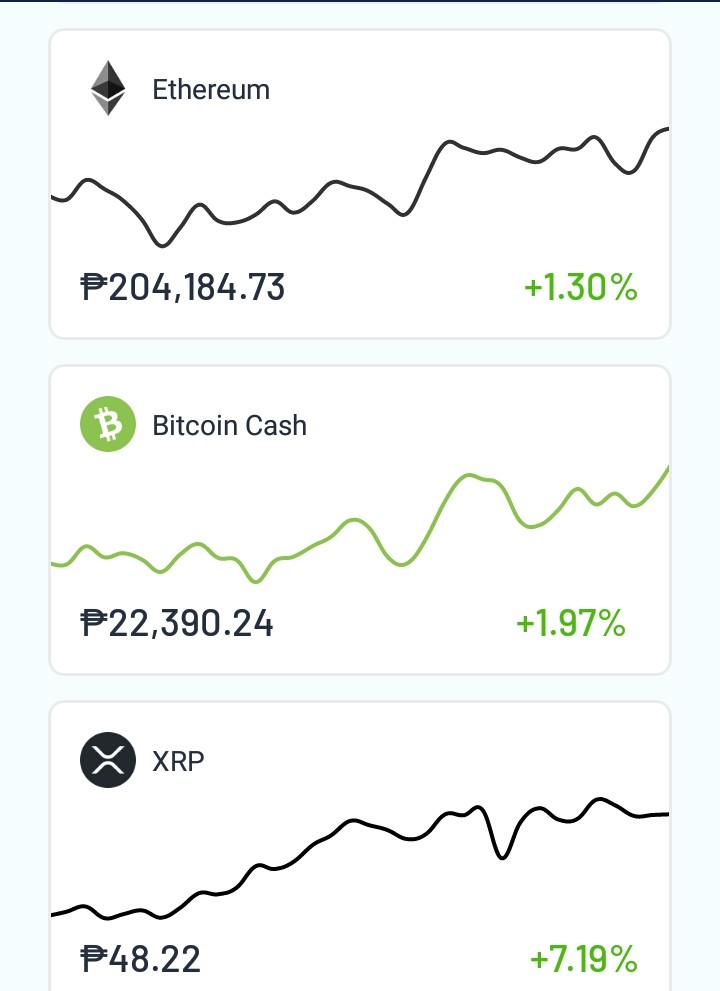Select the Bitcoin Cash price ₱22,390.24
Image resolution: width=720 pixels, height=991 pixels.
[177, 623]
